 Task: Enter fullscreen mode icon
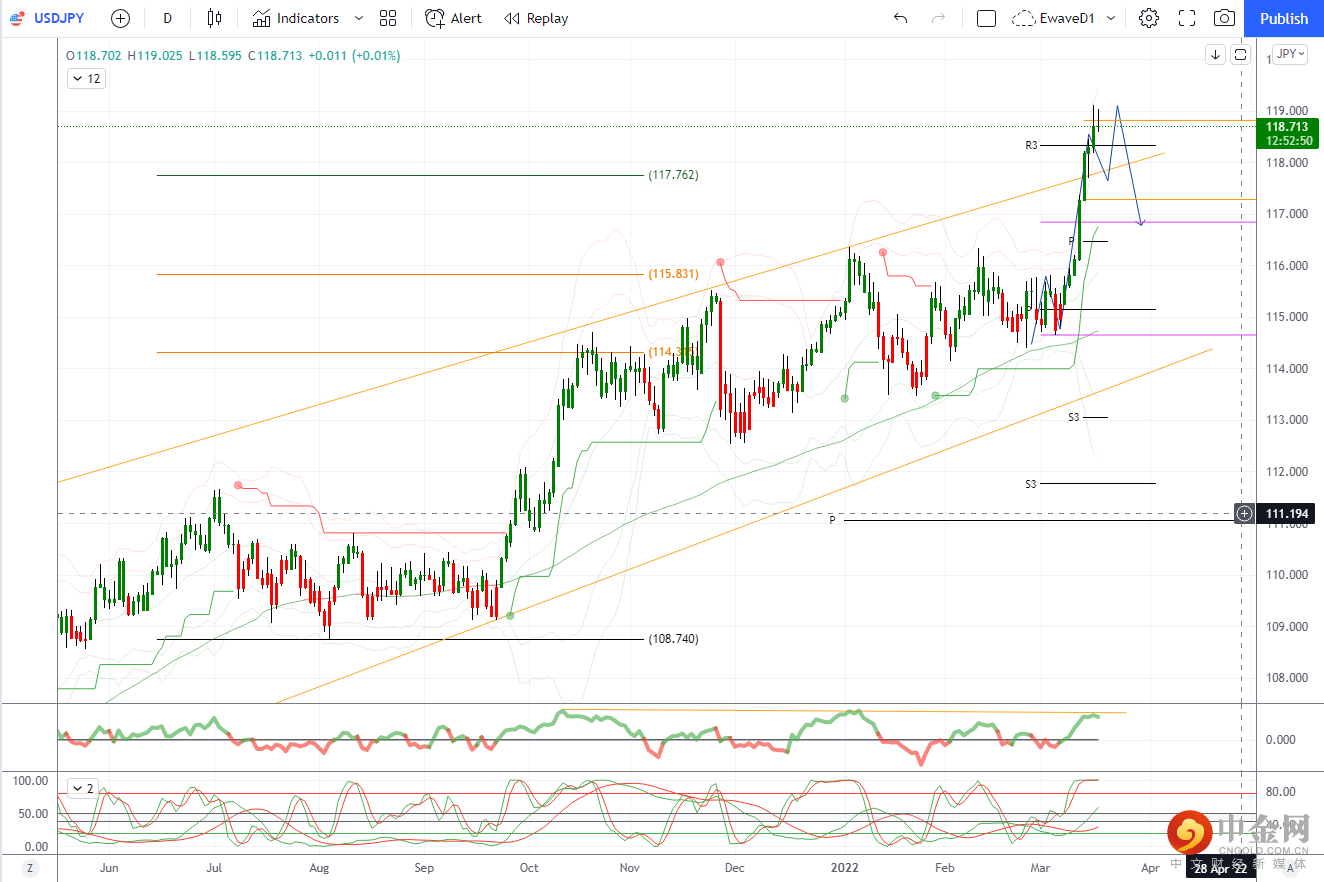[1187, 18]
